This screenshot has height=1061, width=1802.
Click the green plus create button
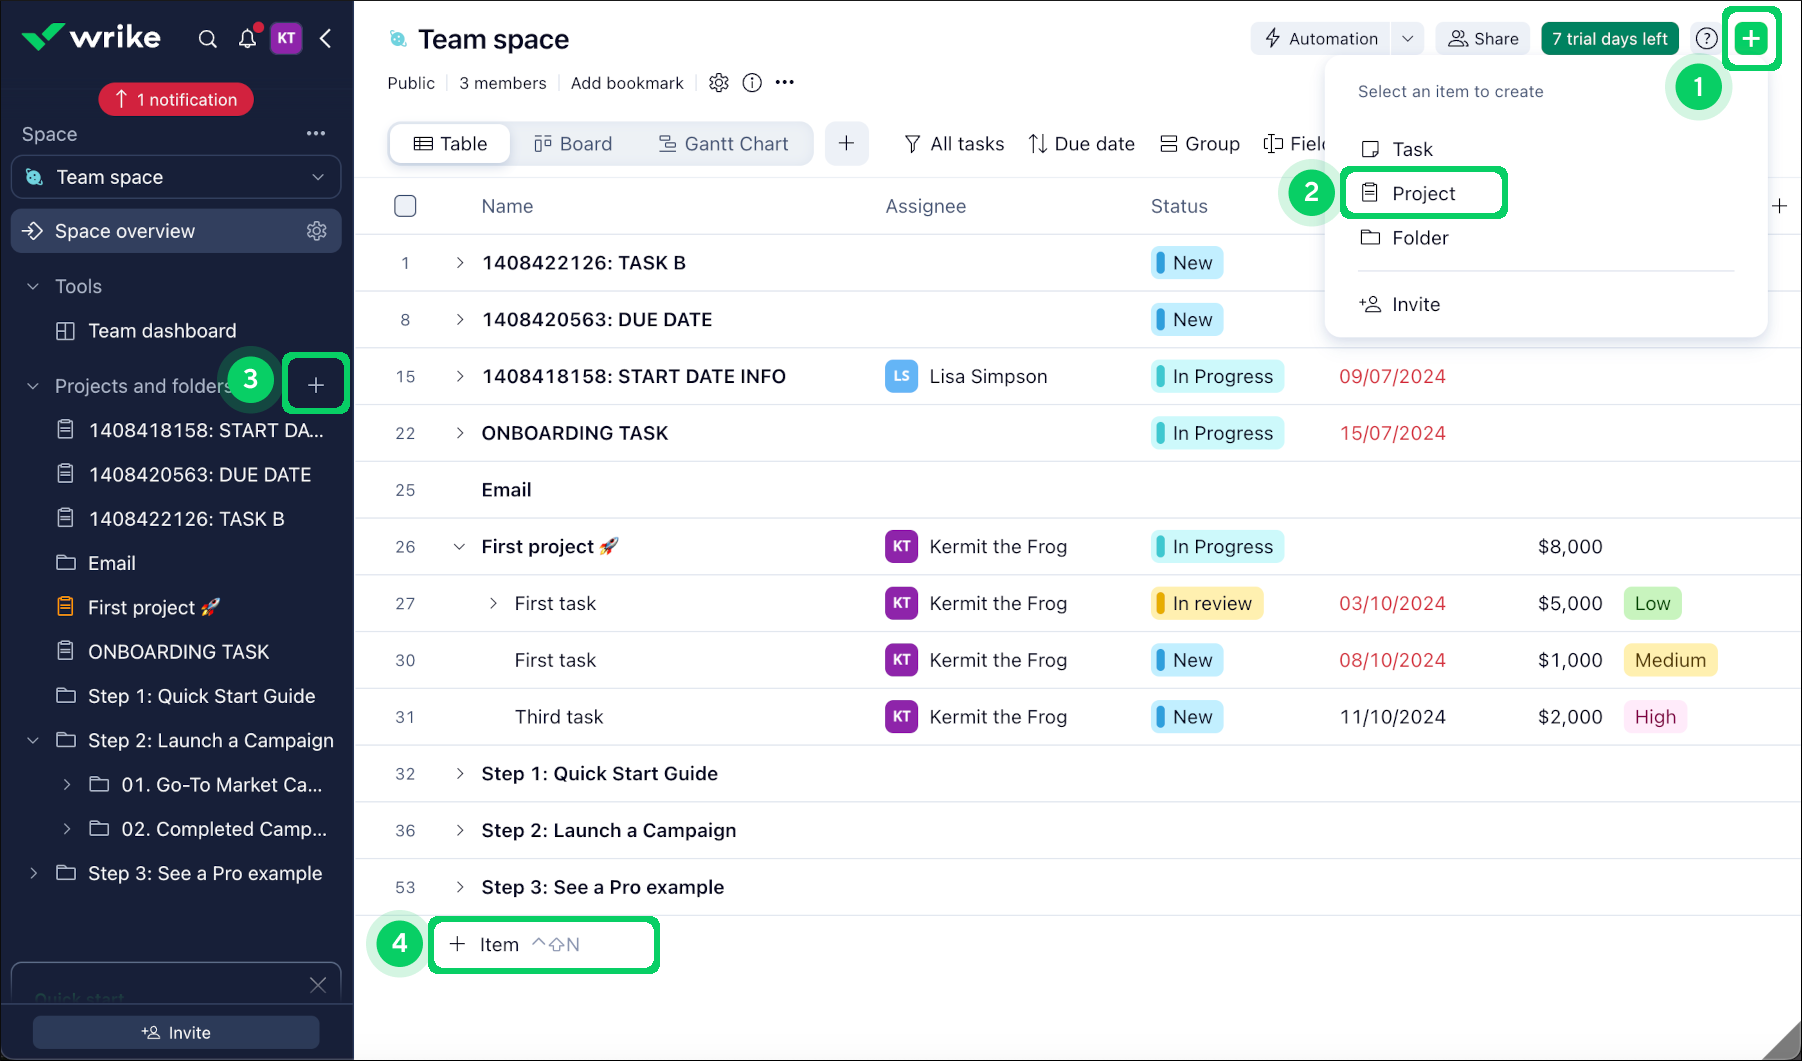pos(1750,39)
